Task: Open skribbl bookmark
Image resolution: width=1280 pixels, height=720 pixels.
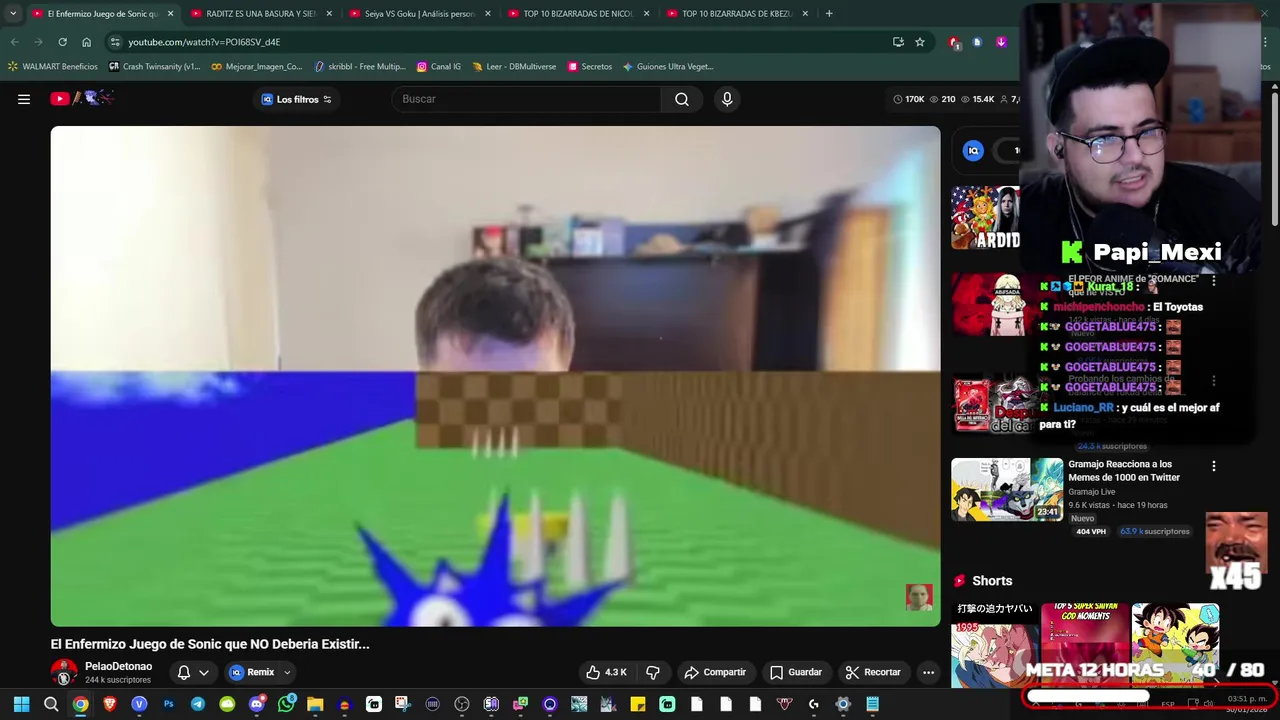Action: tap(360, 67)
